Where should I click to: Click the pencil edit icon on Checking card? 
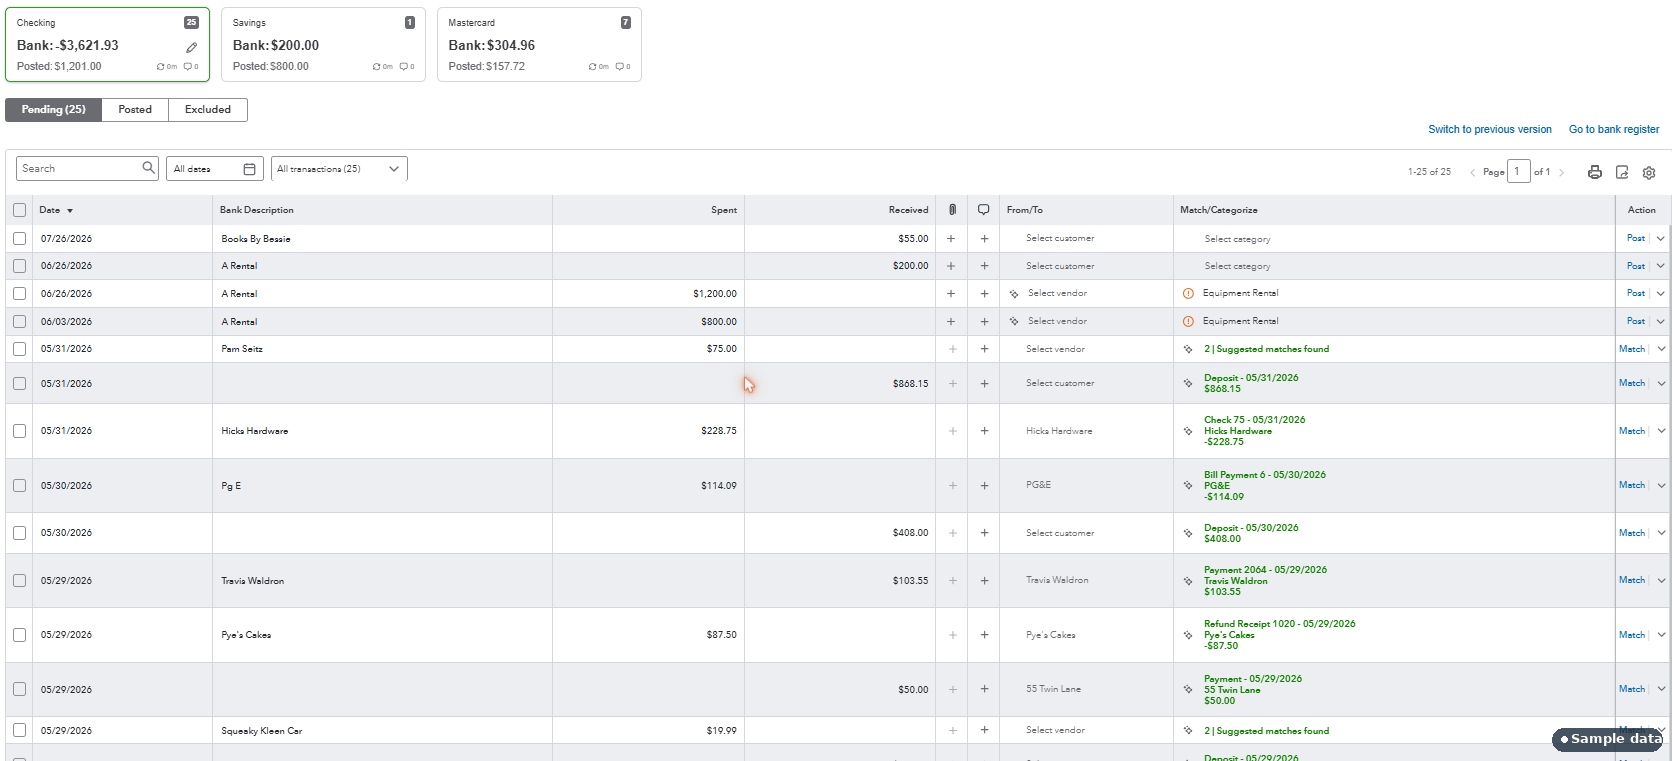pyautogui.click(x=191, y=47)
